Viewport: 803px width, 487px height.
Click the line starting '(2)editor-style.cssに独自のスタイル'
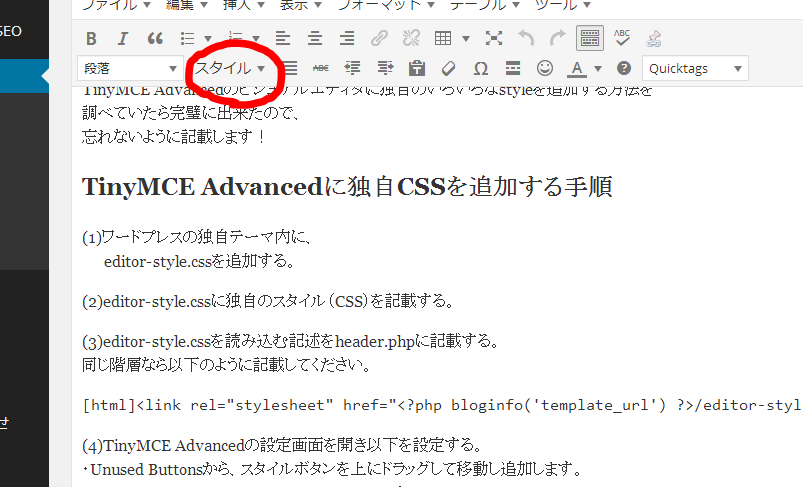[268, 301]
